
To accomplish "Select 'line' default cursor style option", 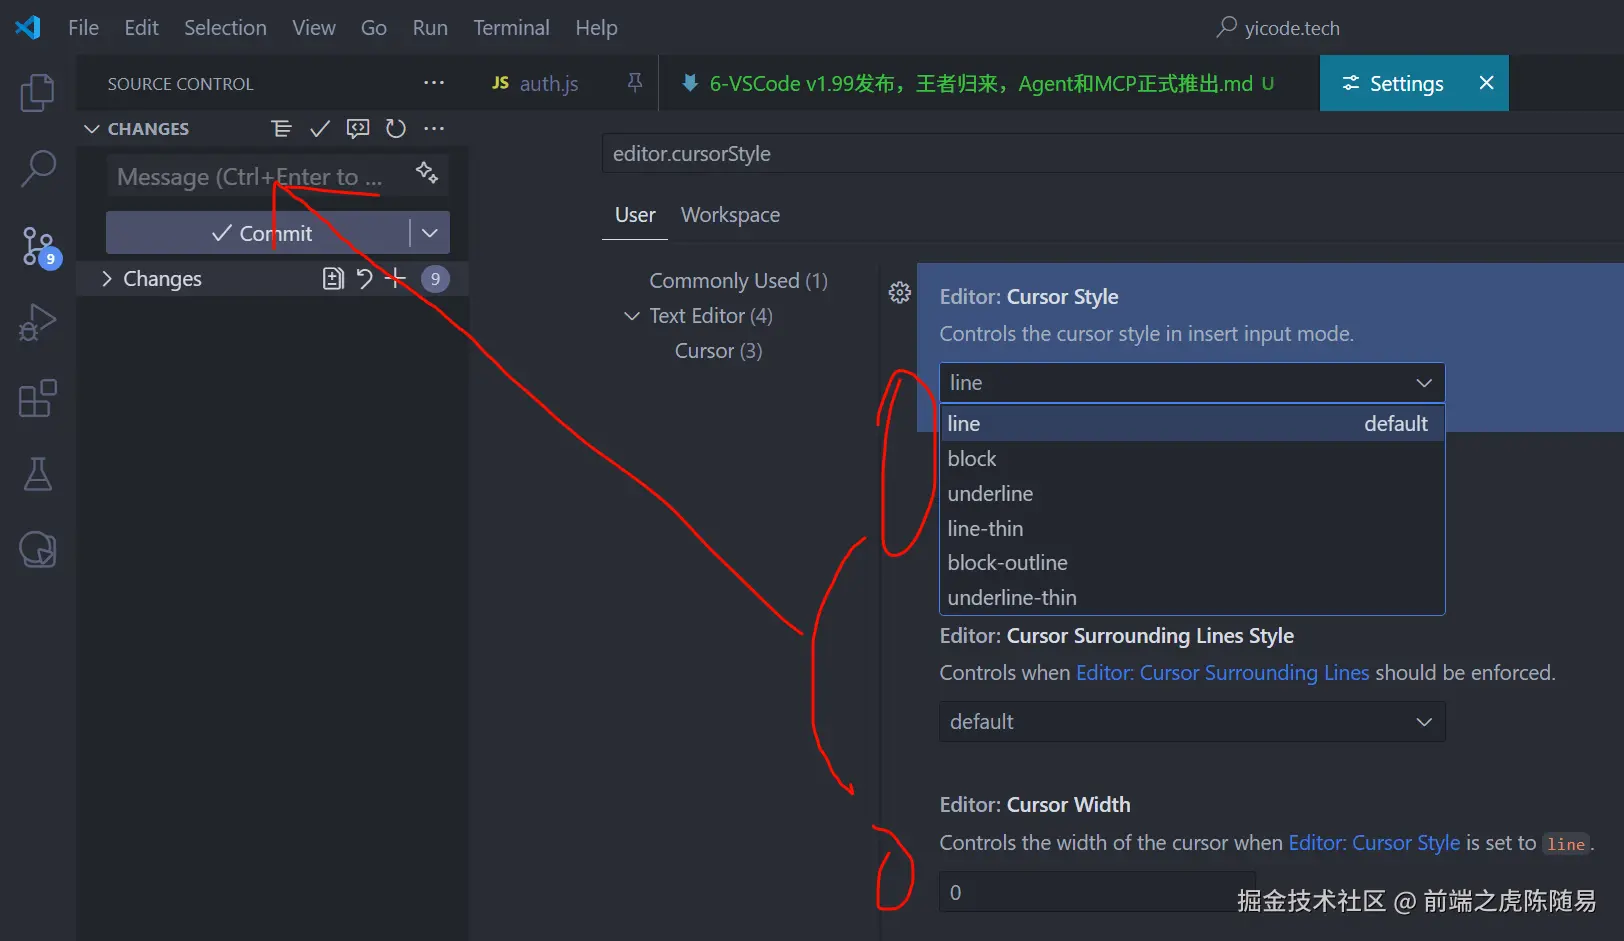I will pos(1192,424).
